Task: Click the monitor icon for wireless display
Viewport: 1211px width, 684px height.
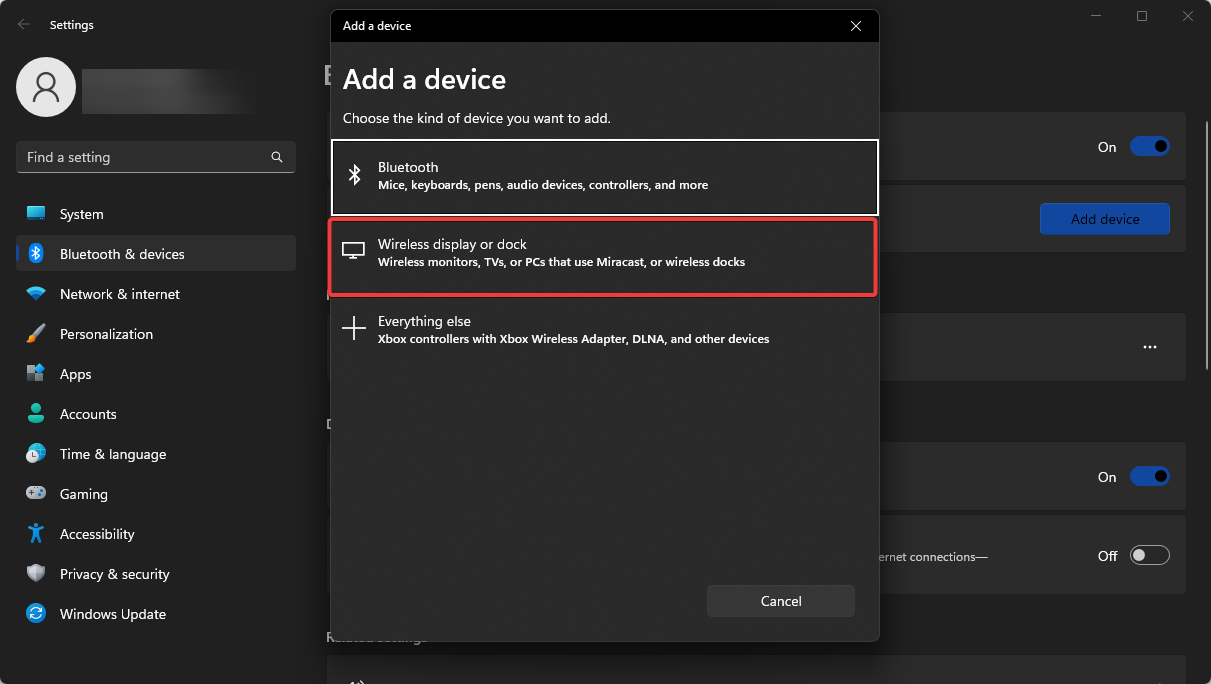Action: tap(354, 251)
